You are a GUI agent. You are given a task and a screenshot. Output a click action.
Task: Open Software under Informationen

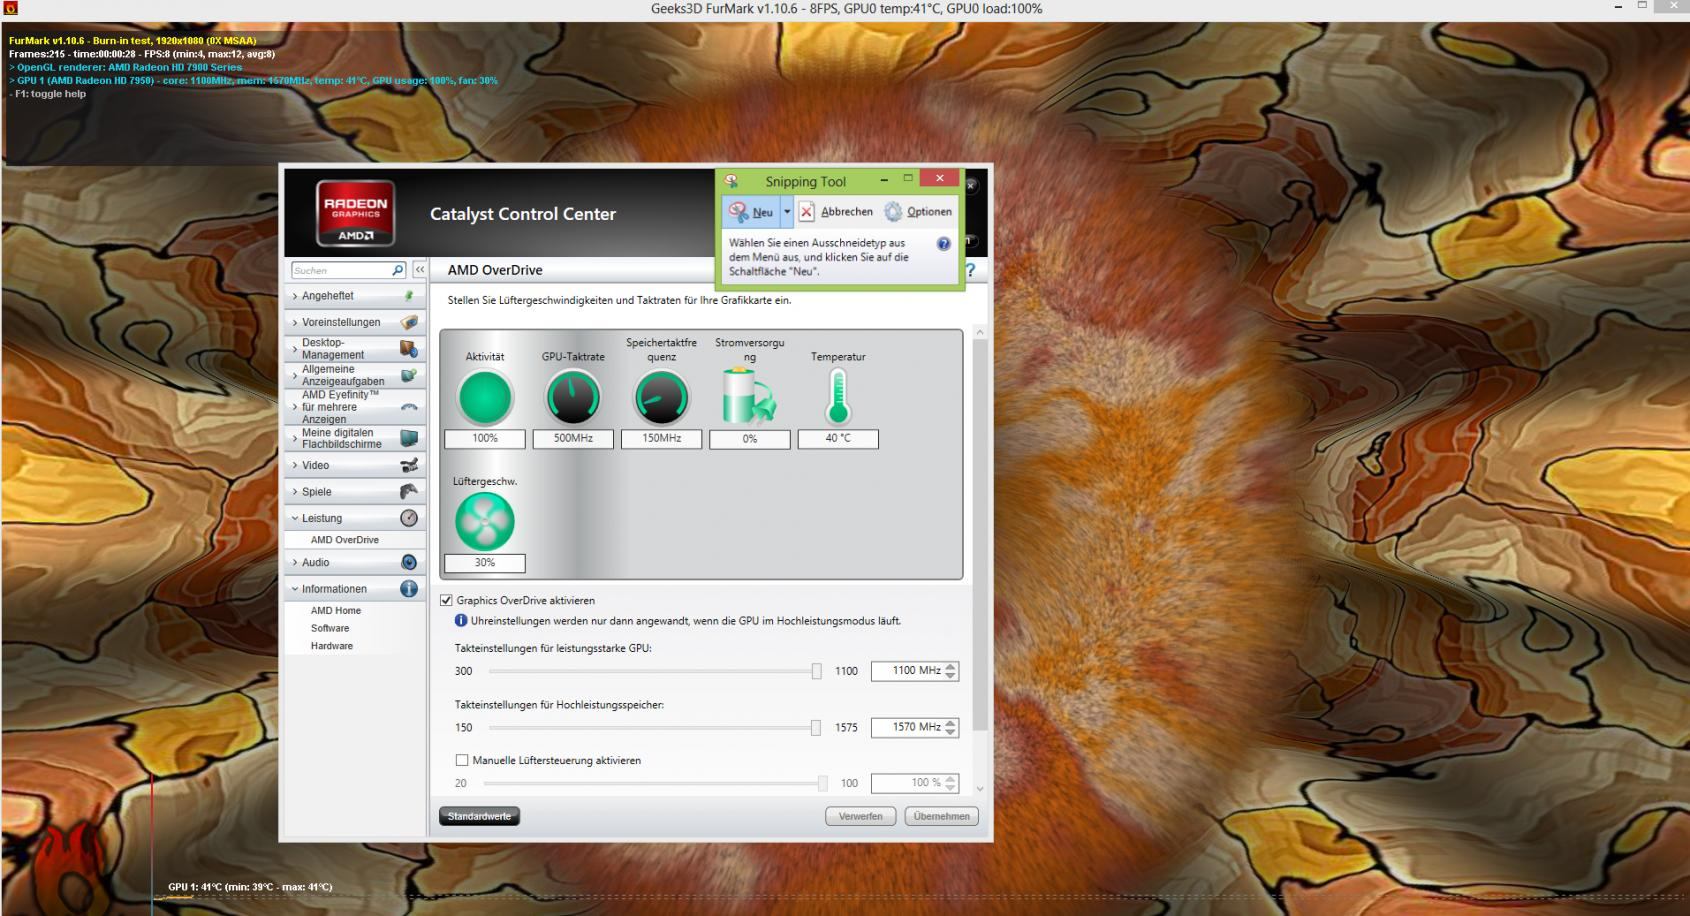pos(330,628)
